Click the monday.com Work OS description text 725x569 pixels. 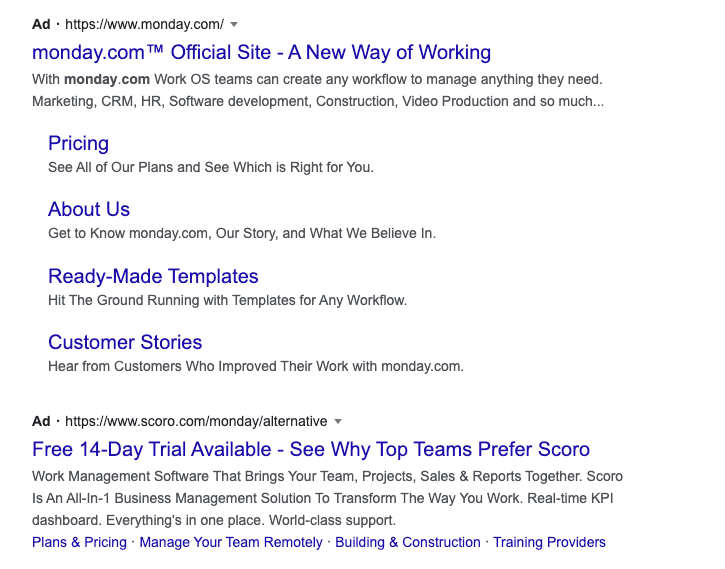[x=318, y=90]
